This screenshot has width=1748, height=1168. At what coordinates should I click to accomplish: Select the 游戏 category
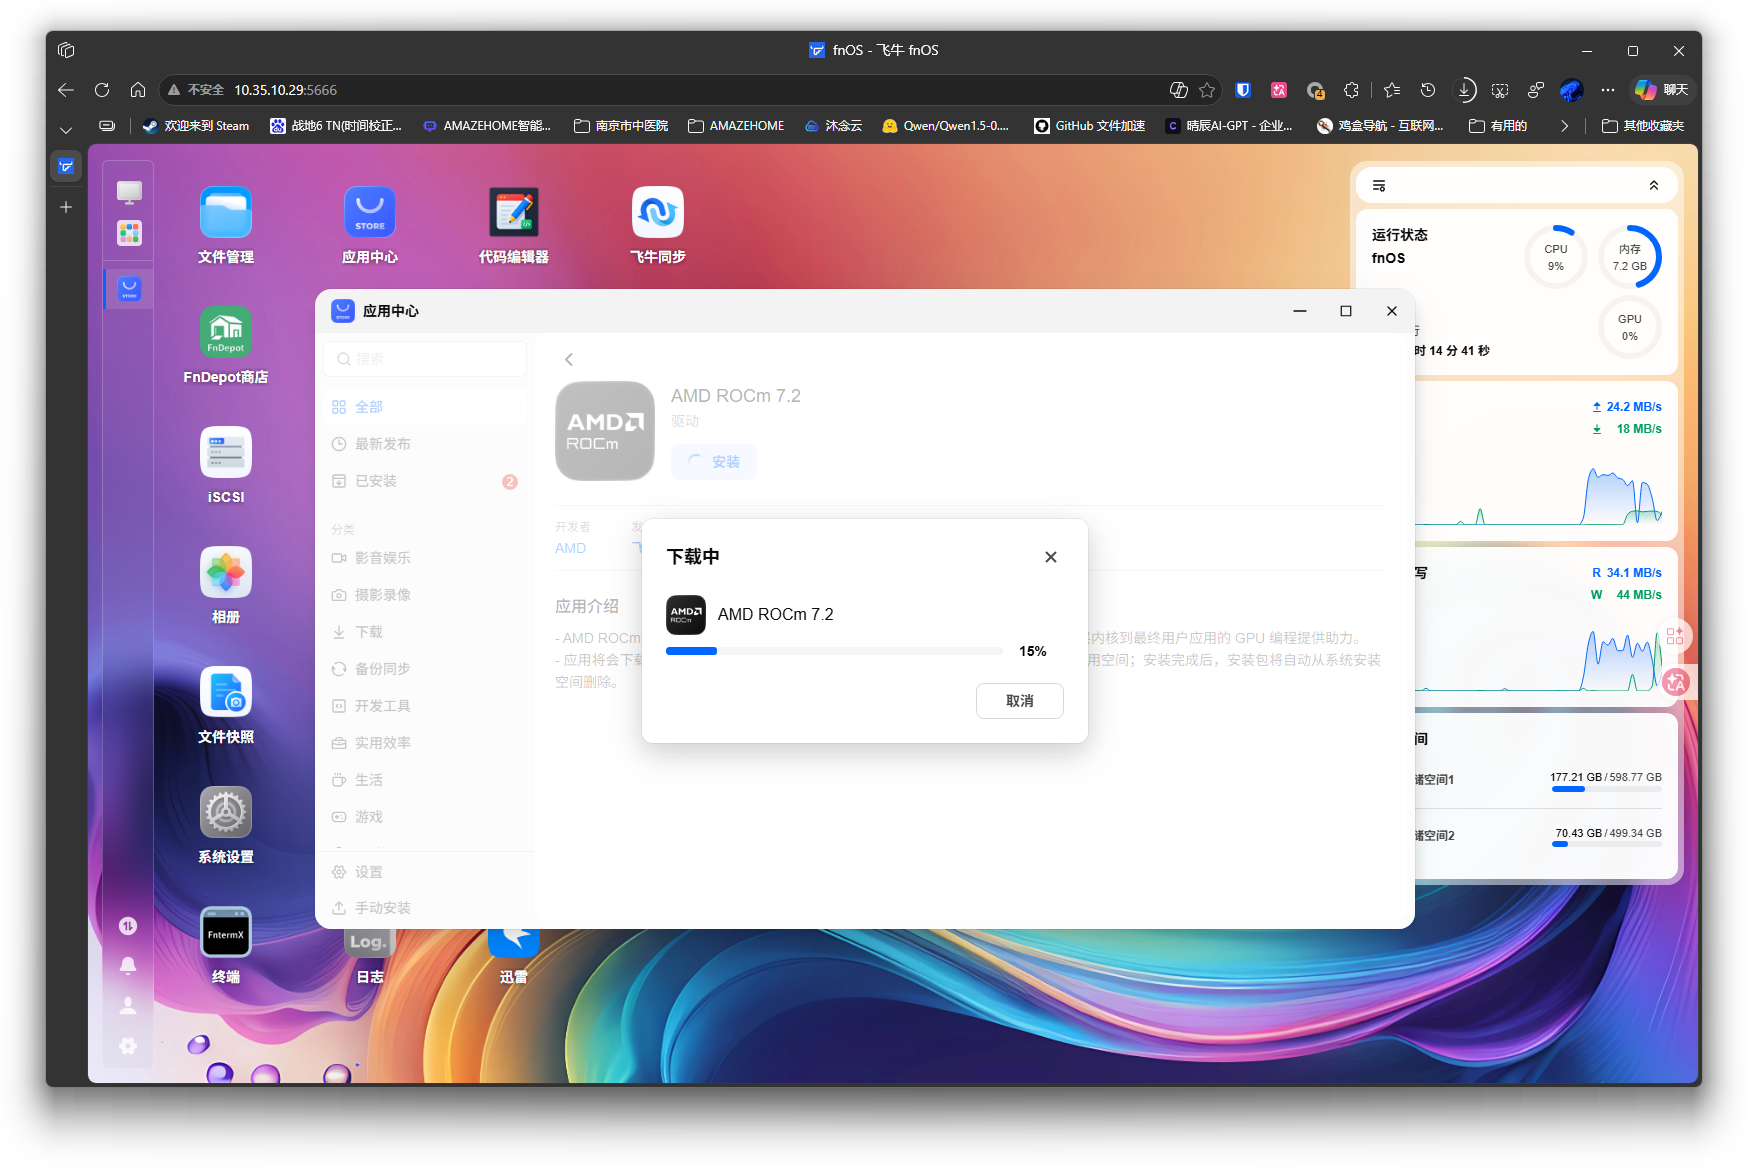click(425, 817)
